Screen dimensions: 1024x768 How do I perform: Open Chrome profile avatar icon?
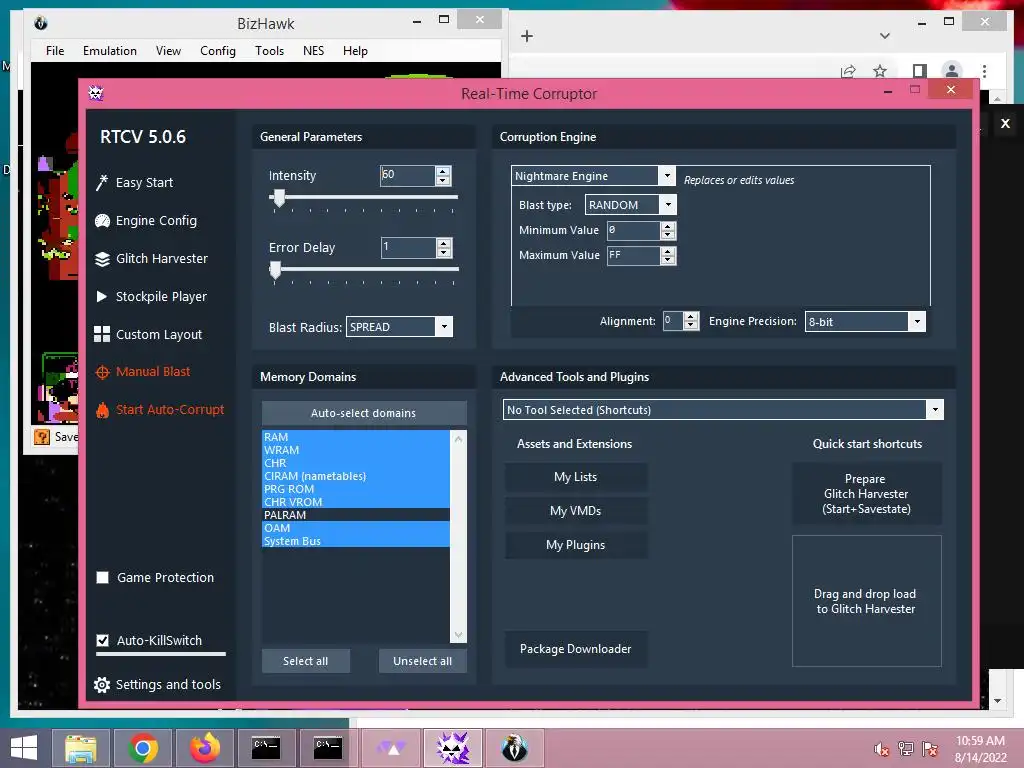click(952, 71)
